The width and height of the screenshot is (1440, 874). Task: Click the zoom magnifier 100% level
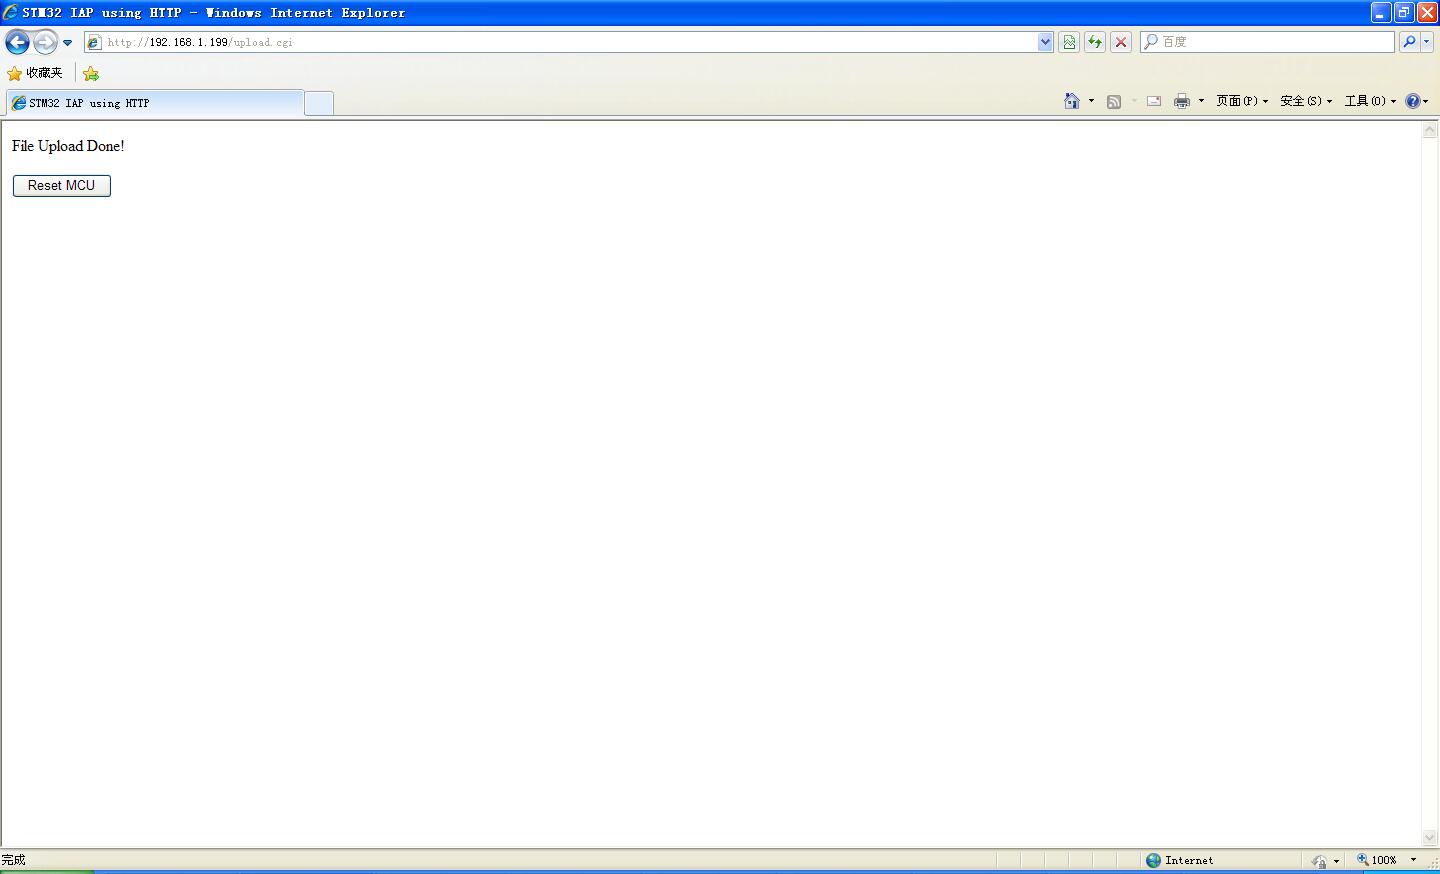(x=1377, y=860)
